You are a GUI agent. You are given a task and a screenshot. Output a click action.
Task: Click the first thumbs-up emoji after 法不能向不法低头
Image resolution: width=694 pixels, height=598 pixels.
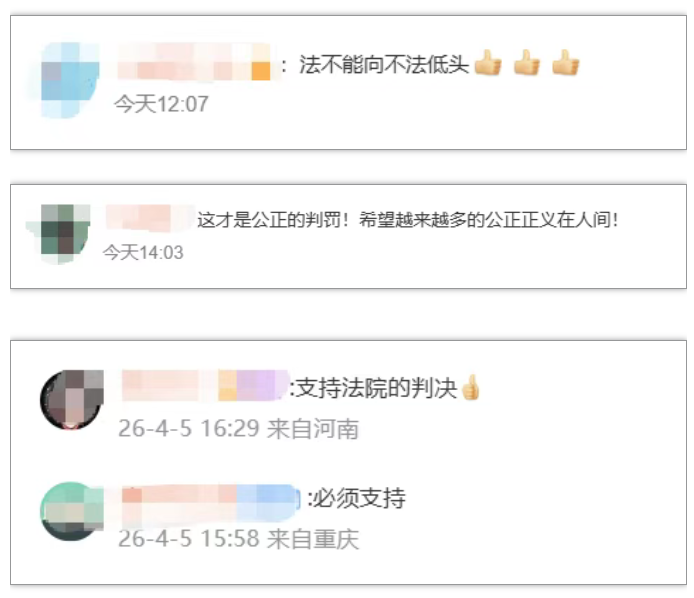click(x=488, y=62)
